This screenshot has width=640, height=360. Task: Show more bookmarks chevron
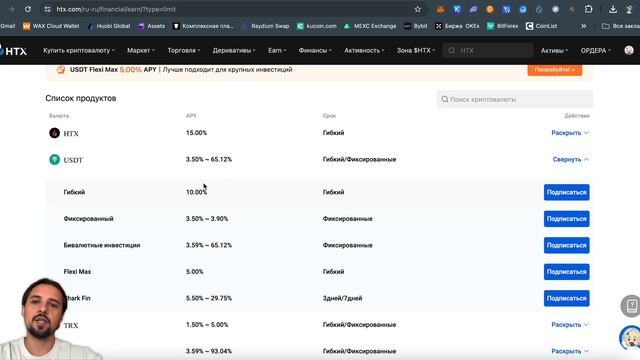(584, 26)
